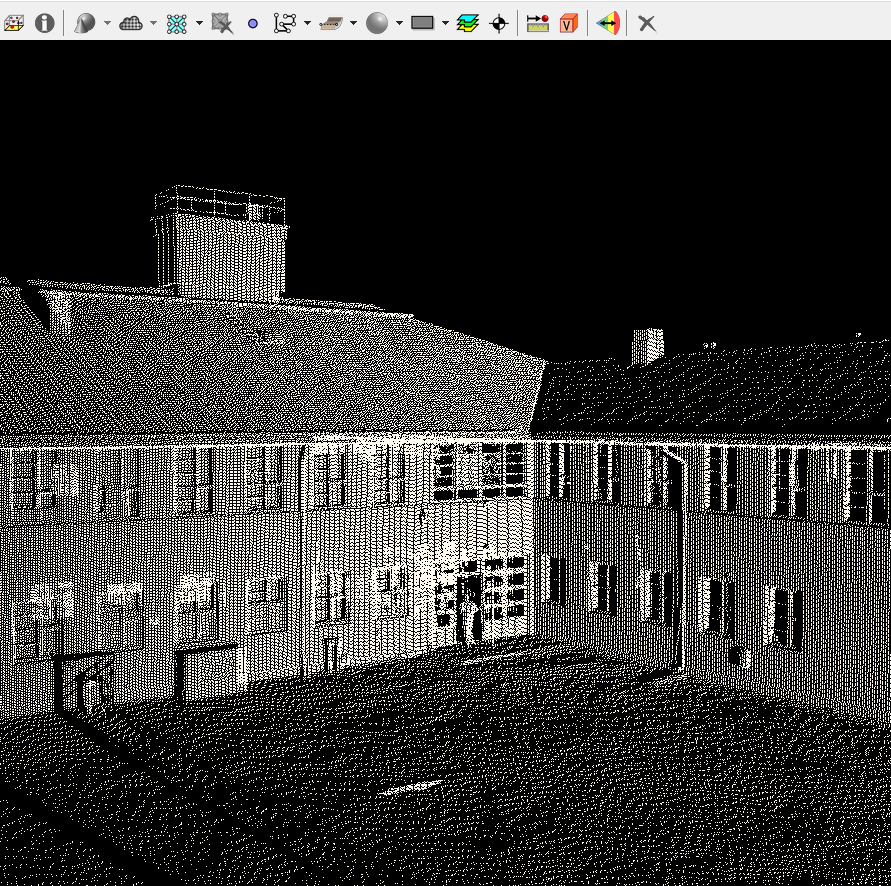Screen dimensions: 891x886
Task: Click the stacked colored layers icon
Action: click(468, 23)
